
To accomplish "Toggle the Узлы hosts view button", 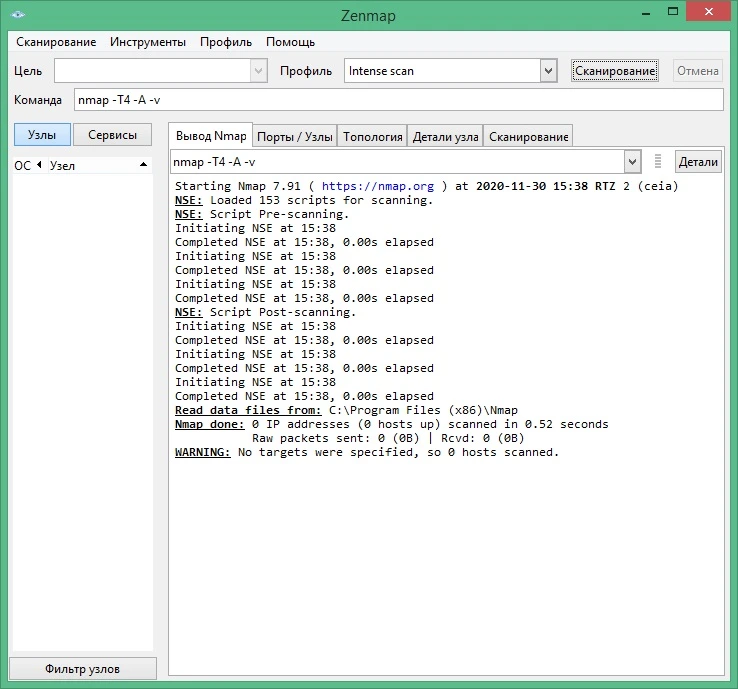I will click(x=42, y=135).
